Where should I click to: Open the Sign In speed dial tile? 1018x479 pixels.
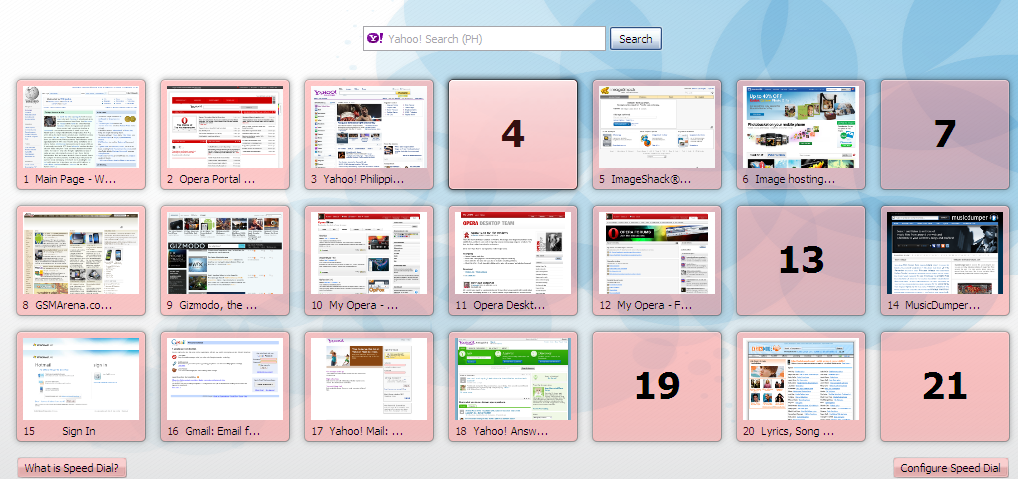coord(81,380)
